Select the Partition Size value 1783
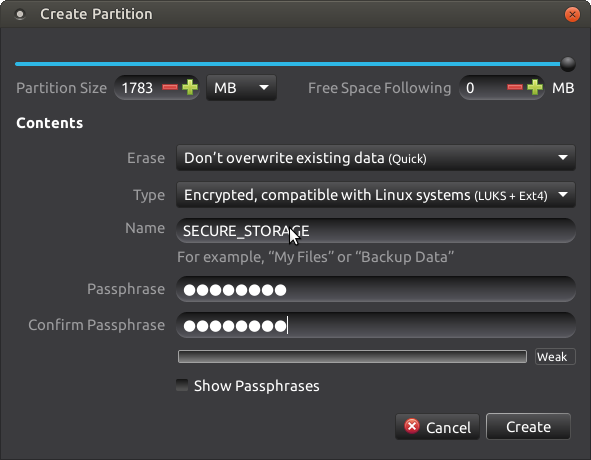Image resolution: width=591 pixels, height=460 pixels. (x=137, y=88)
